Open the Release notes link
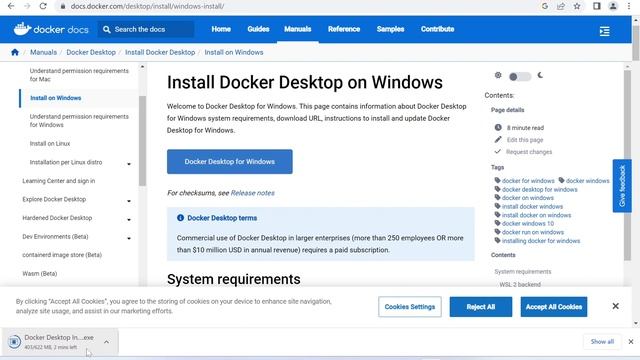The height and width of the screenshot is (360, 640). pos(253,193)
